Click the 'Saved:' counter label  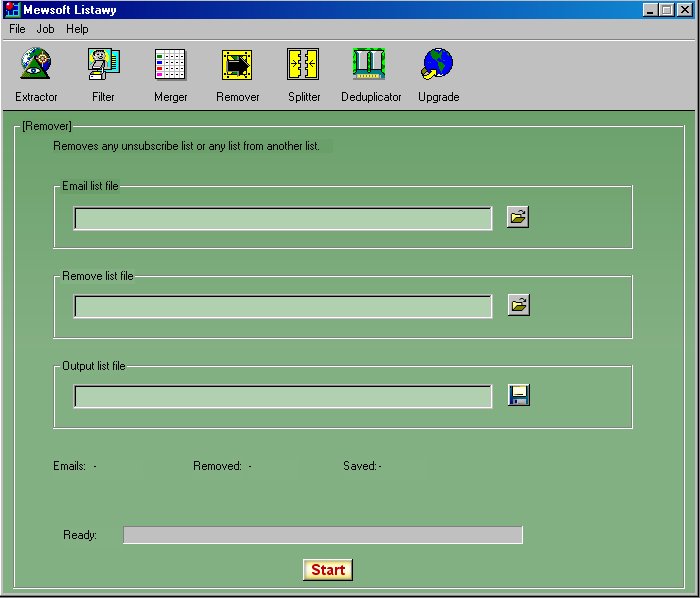click(360, 466)
